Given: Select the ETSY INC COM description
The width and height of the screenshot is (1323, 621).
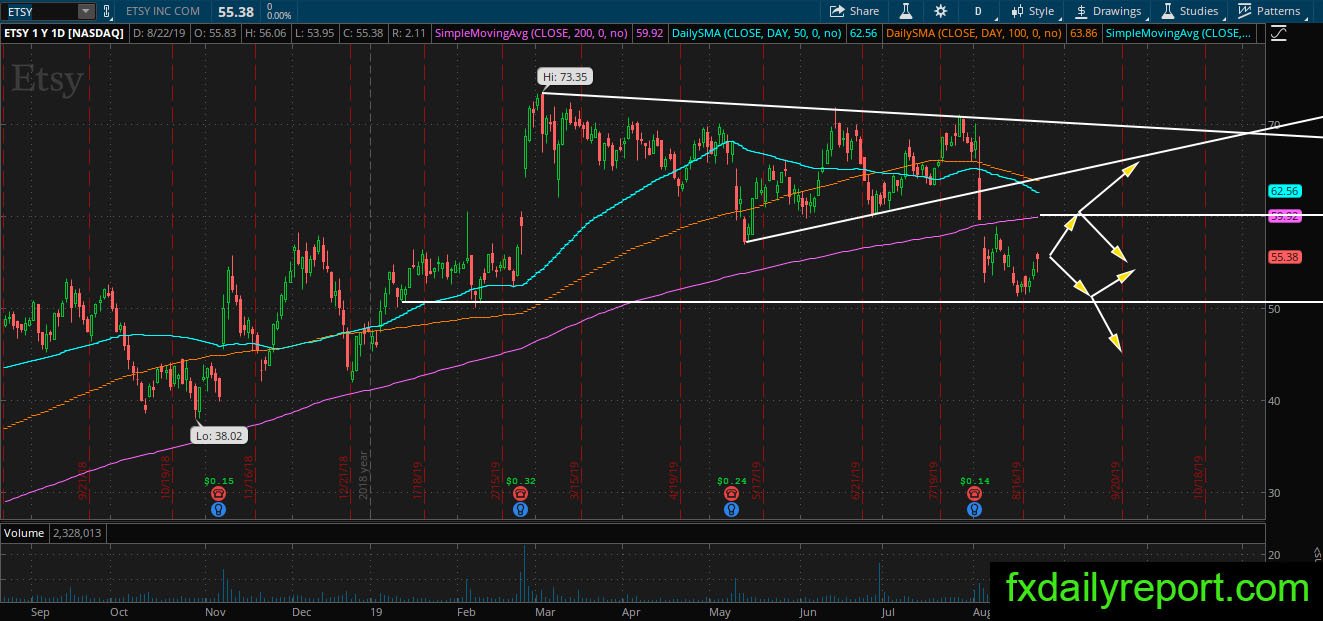Looking at the screenshot, I should click(163, 11).
